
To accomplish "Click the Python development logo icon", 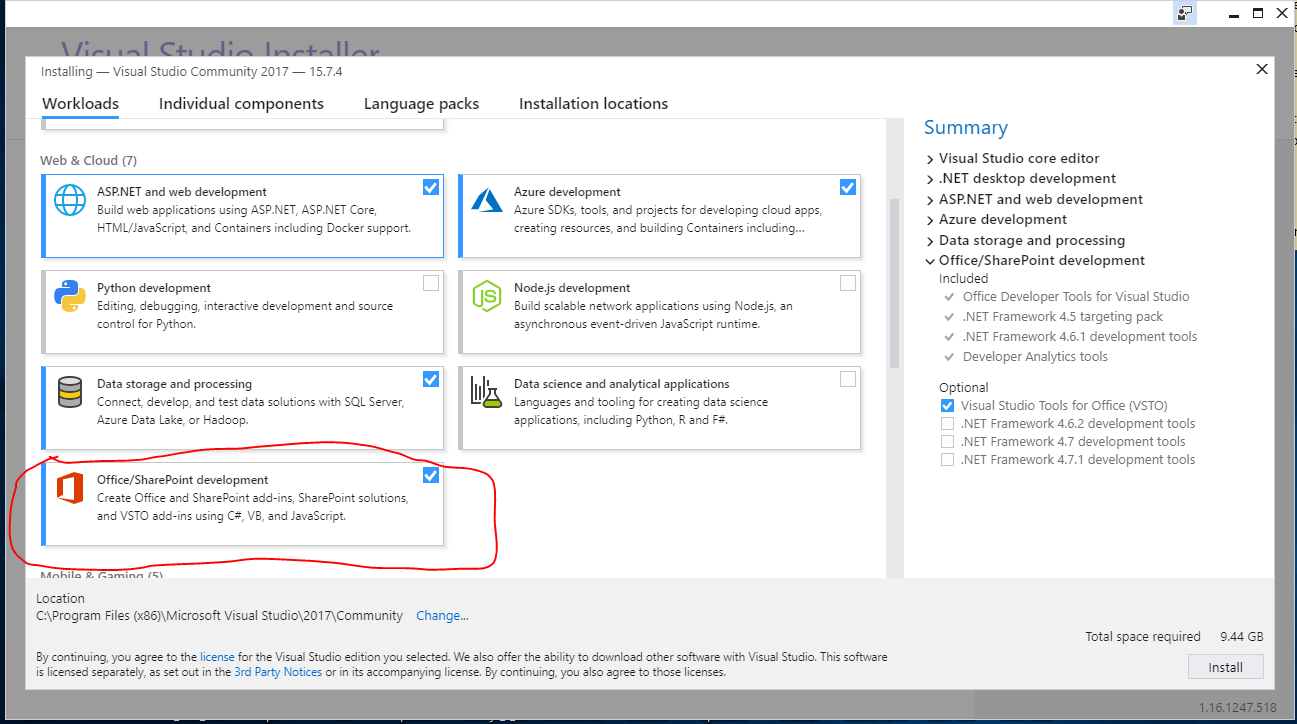I will pos(70,296).
